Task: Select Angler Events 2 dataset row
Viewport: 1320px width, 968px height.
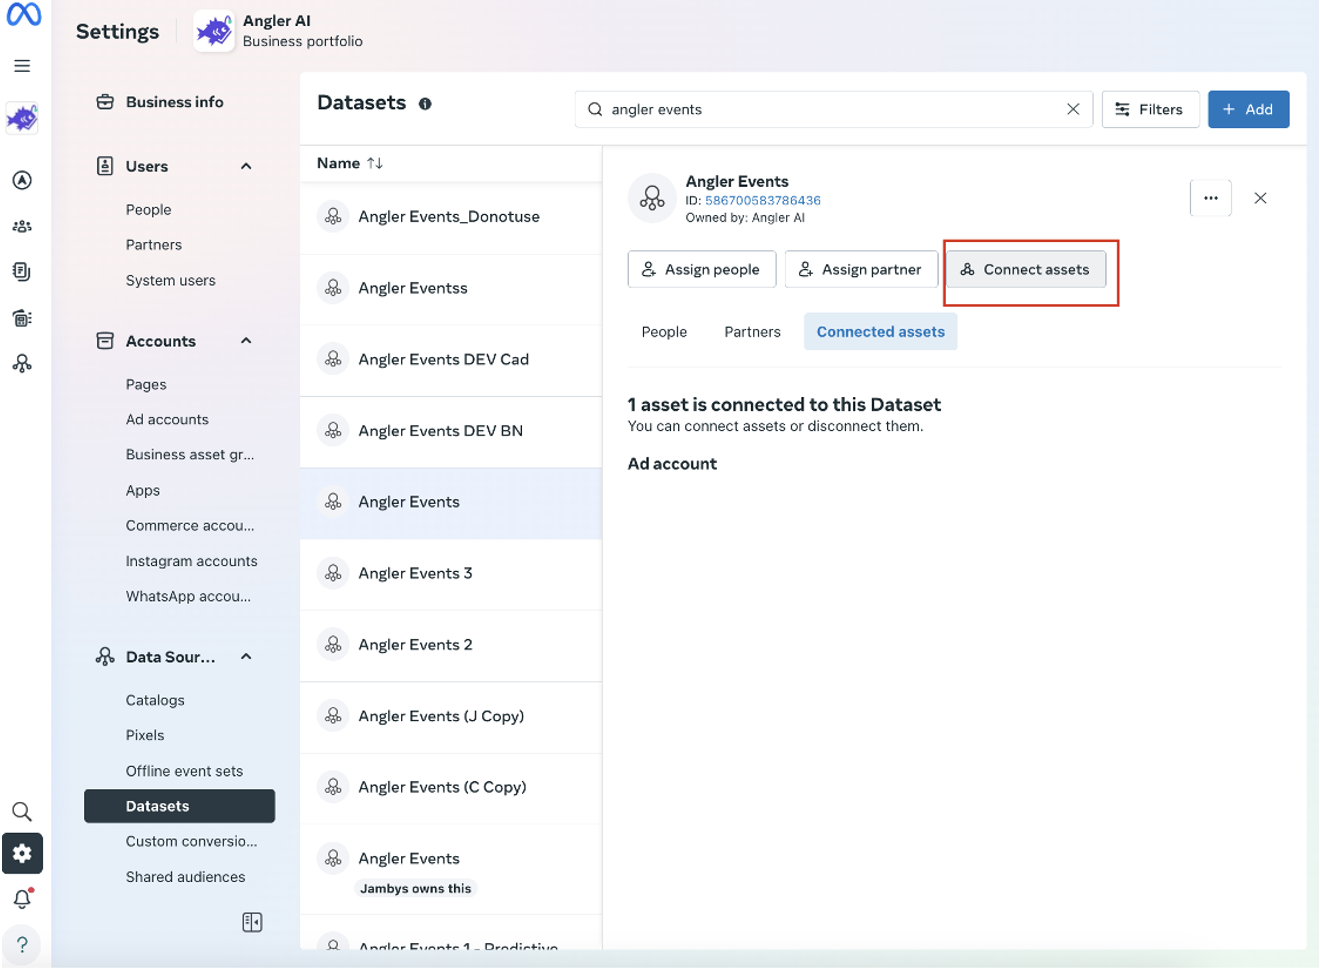Action: click(x=451, y=645)
